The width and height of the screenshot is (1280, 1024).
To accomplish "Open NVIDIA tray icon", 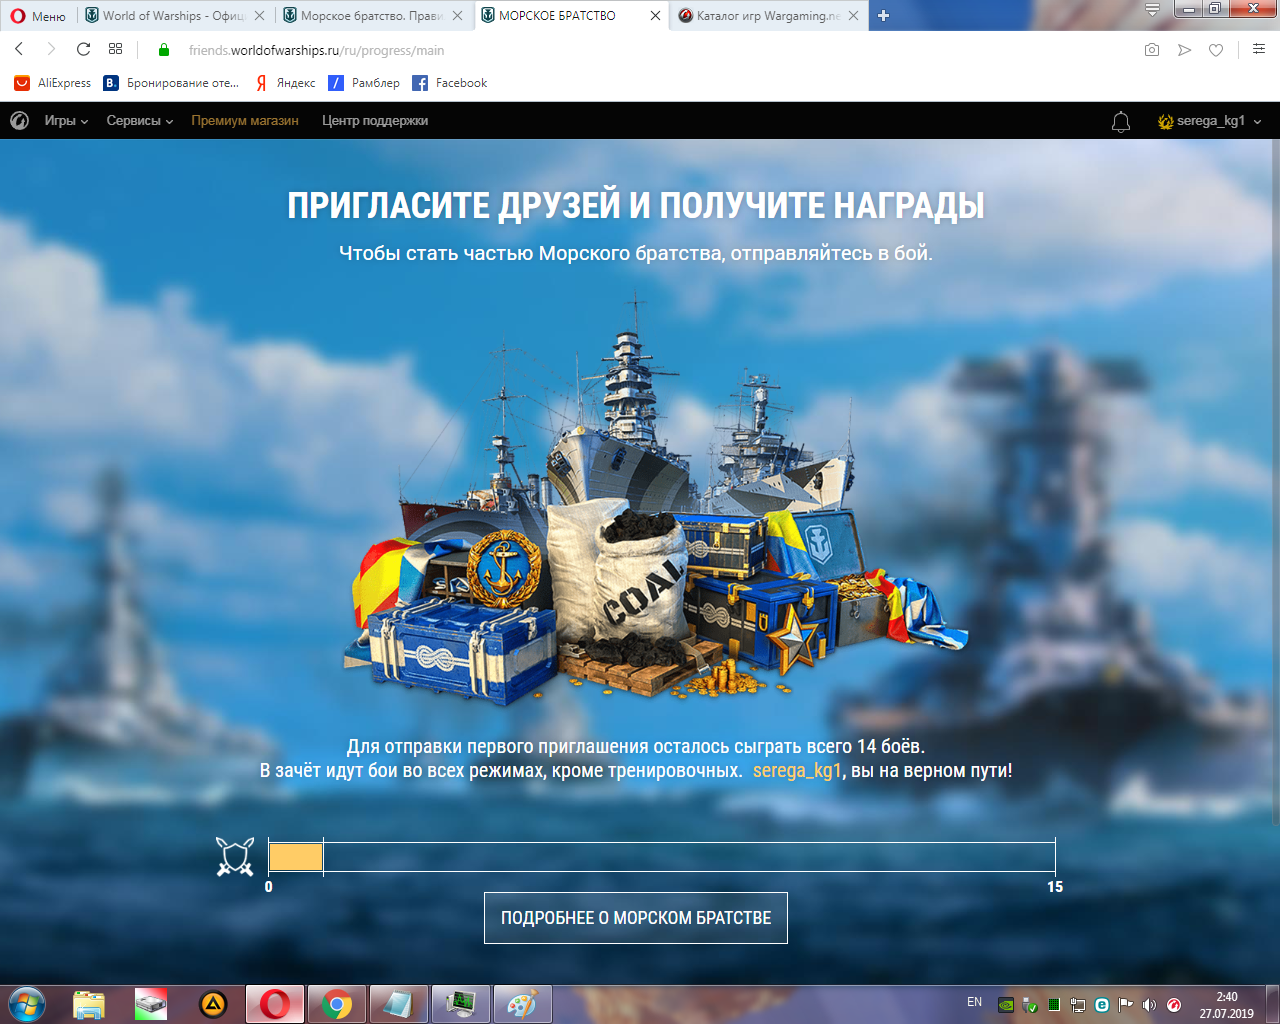I will point(1006,1005).
